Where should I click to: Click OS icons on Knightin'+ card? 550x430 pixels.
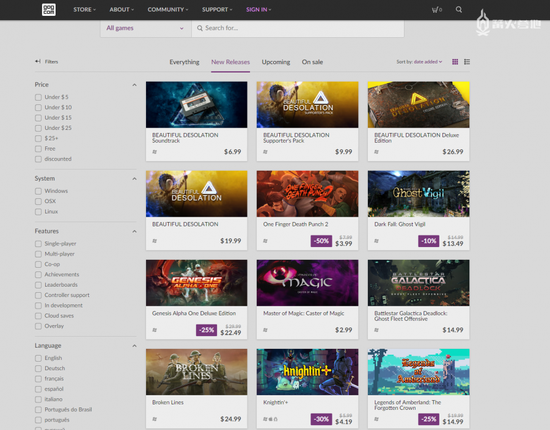[270, 419]
